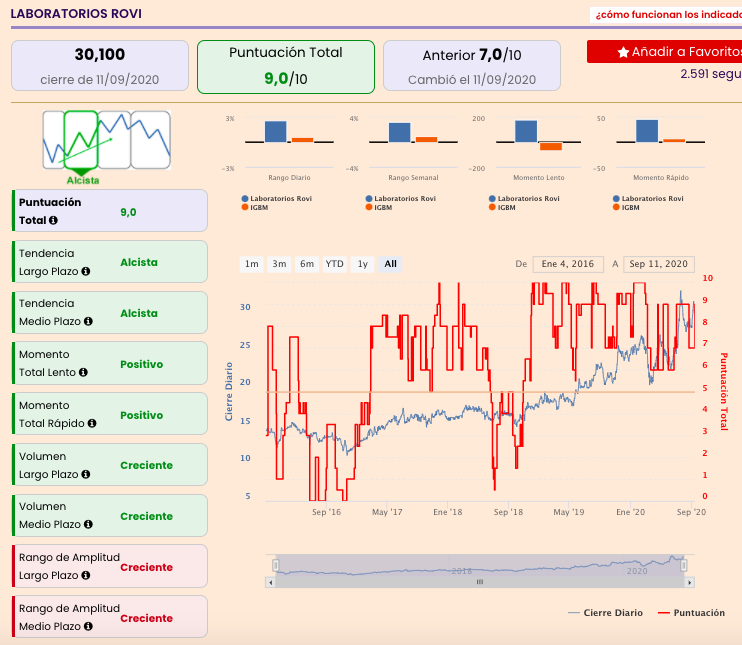
Task: Click the info icon beside Puntuación Total
Action: coord(53,220)
